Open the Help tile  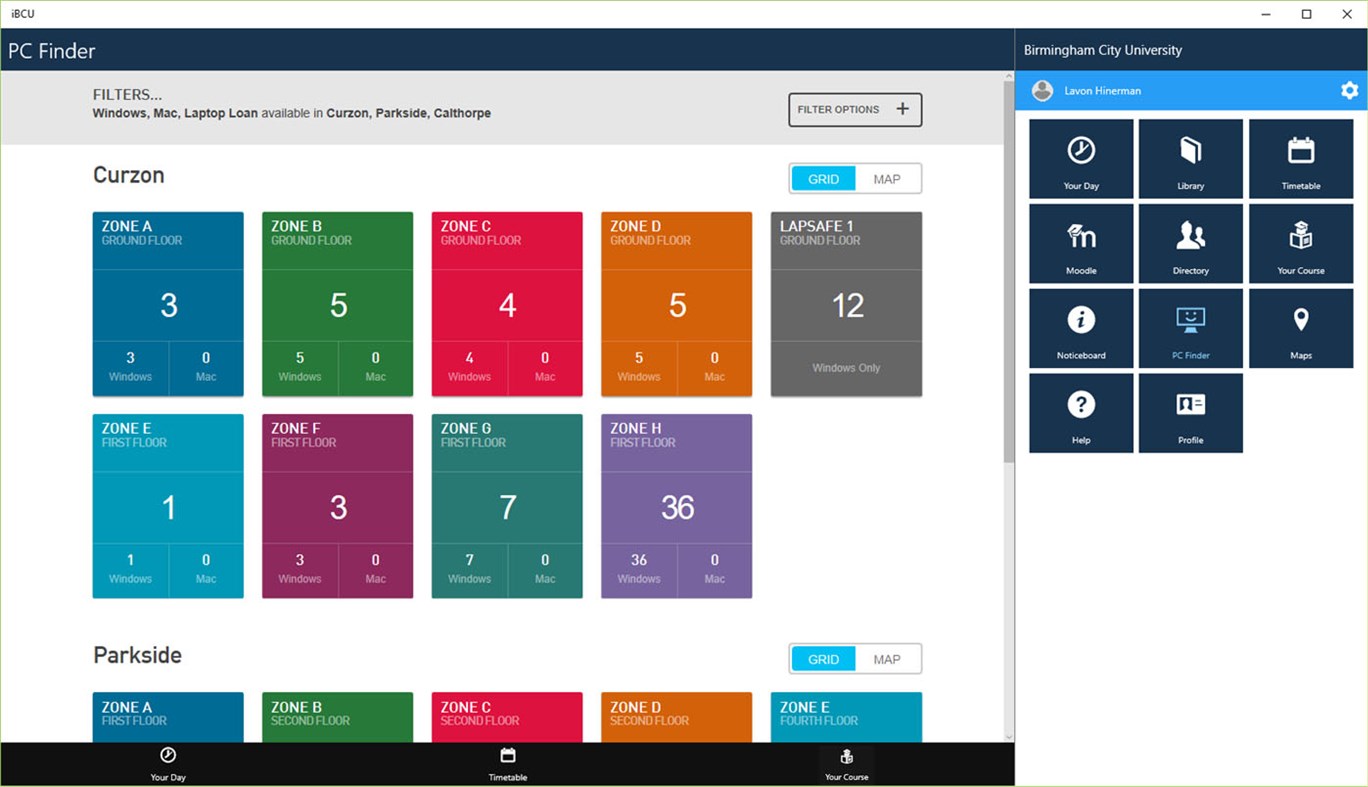1081,412
